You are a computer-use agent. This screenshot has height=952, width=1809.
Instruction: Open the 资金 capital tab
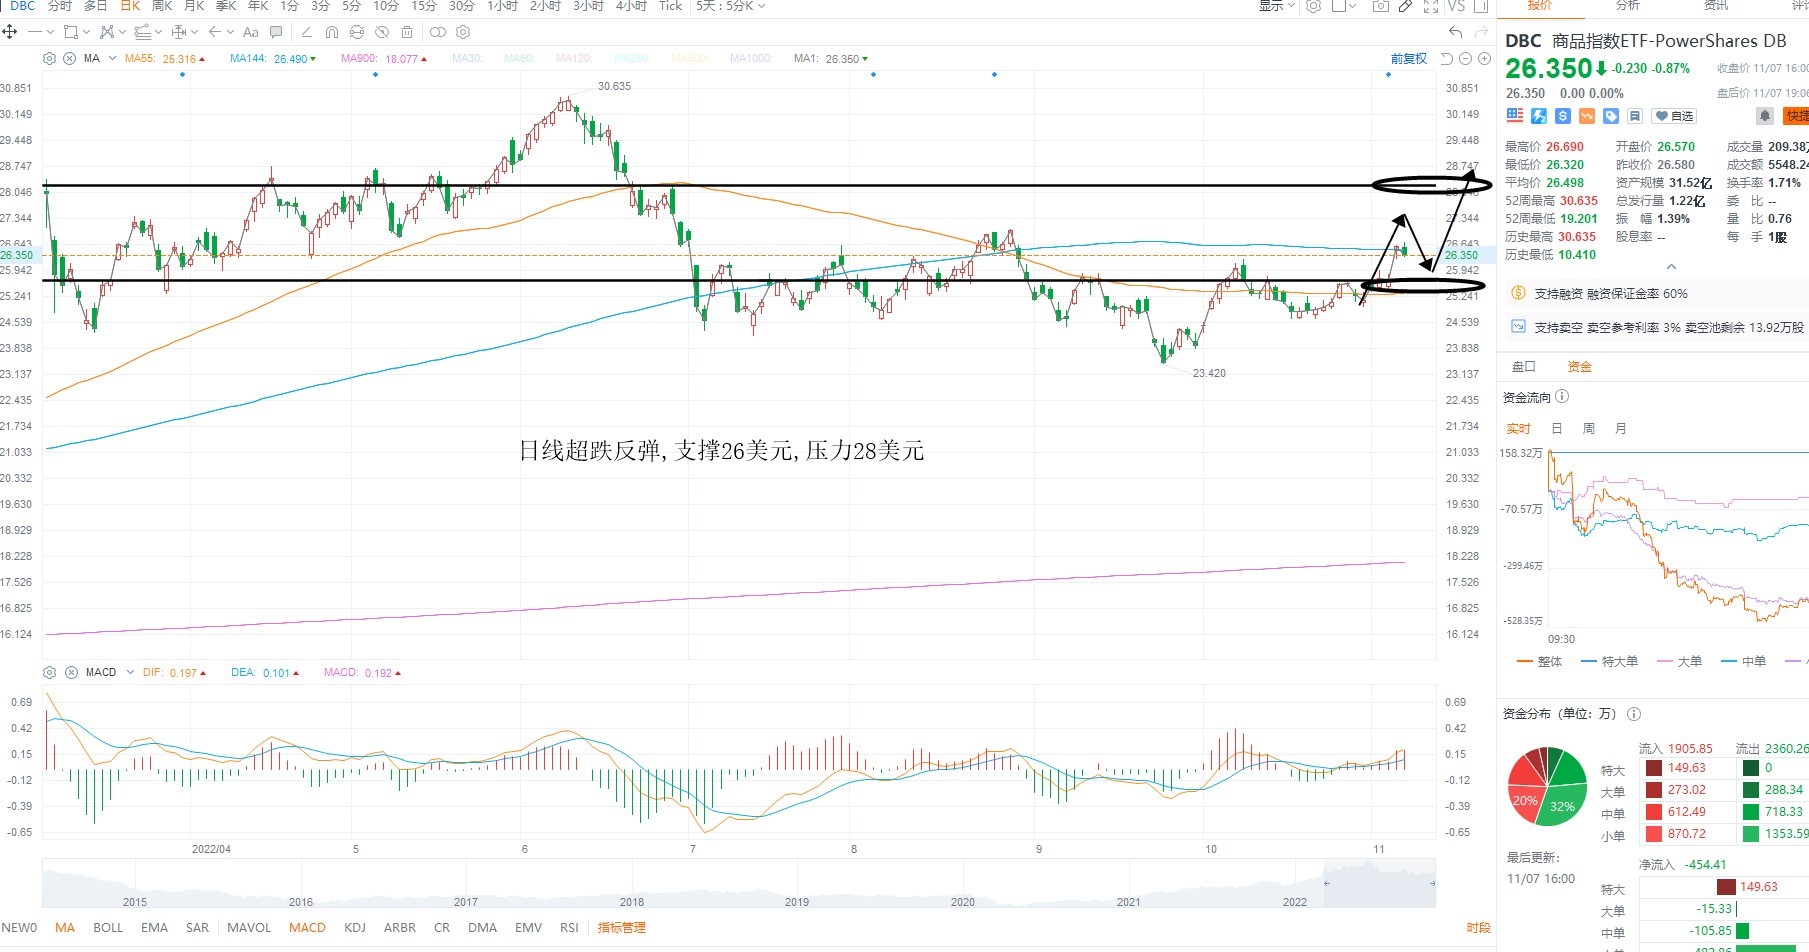(x=1580, y=366)
